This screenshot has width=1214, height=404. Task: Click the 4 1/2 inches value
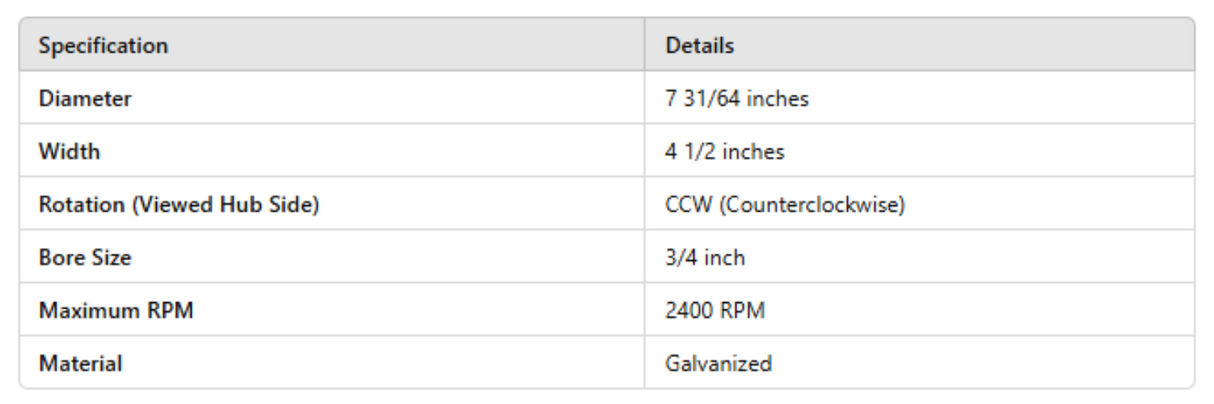tap(725, 152)
